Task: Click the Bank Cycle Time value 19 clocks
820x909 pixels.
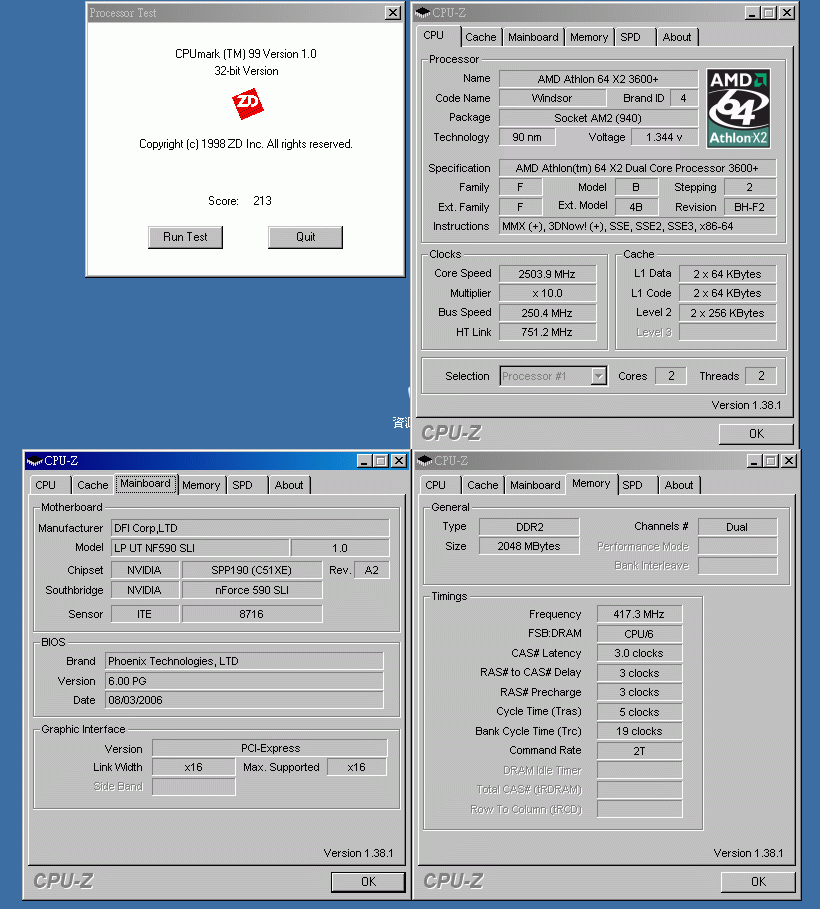Action: (639, 731)
